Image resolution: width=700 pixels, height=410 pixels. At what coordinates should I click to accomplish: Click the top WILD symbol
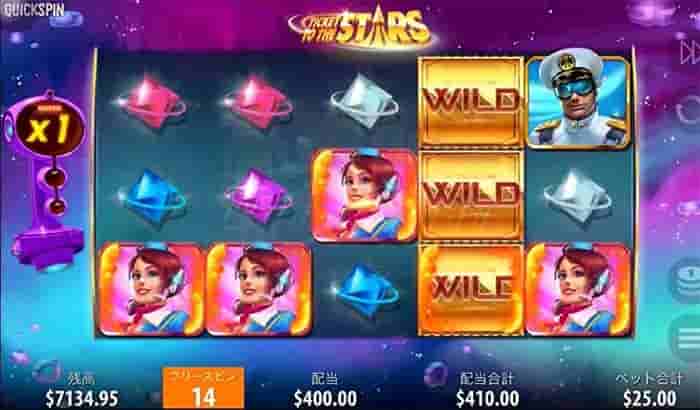pyautogui.click(x=471, y=101)
